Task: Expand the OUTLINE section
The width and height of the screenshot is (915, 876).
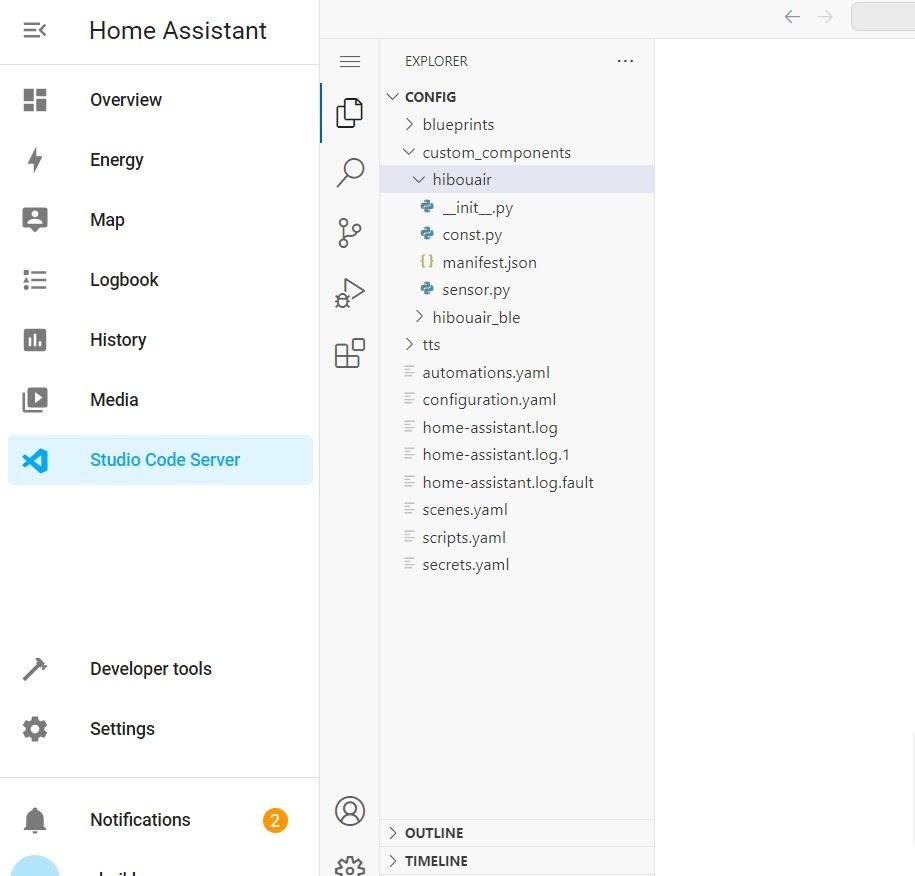Action: click(x=517, y=833)
